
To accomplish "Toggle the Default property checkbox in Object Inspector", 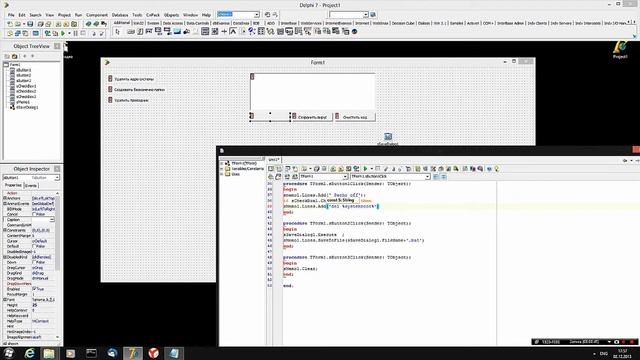I will (x=34, y=247).
